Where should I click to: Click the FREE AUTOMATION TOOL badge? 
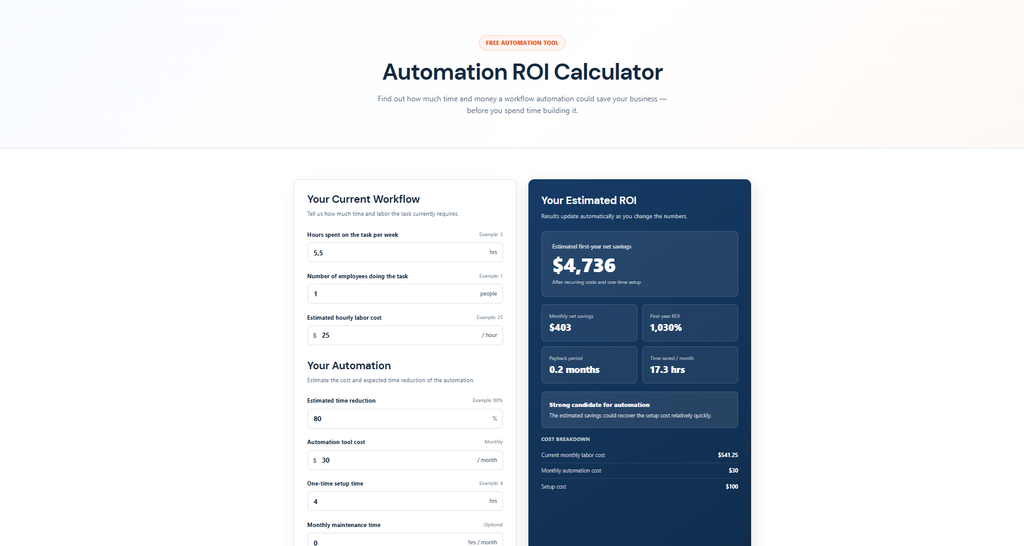pyautogui.click(x=522, y=43)
